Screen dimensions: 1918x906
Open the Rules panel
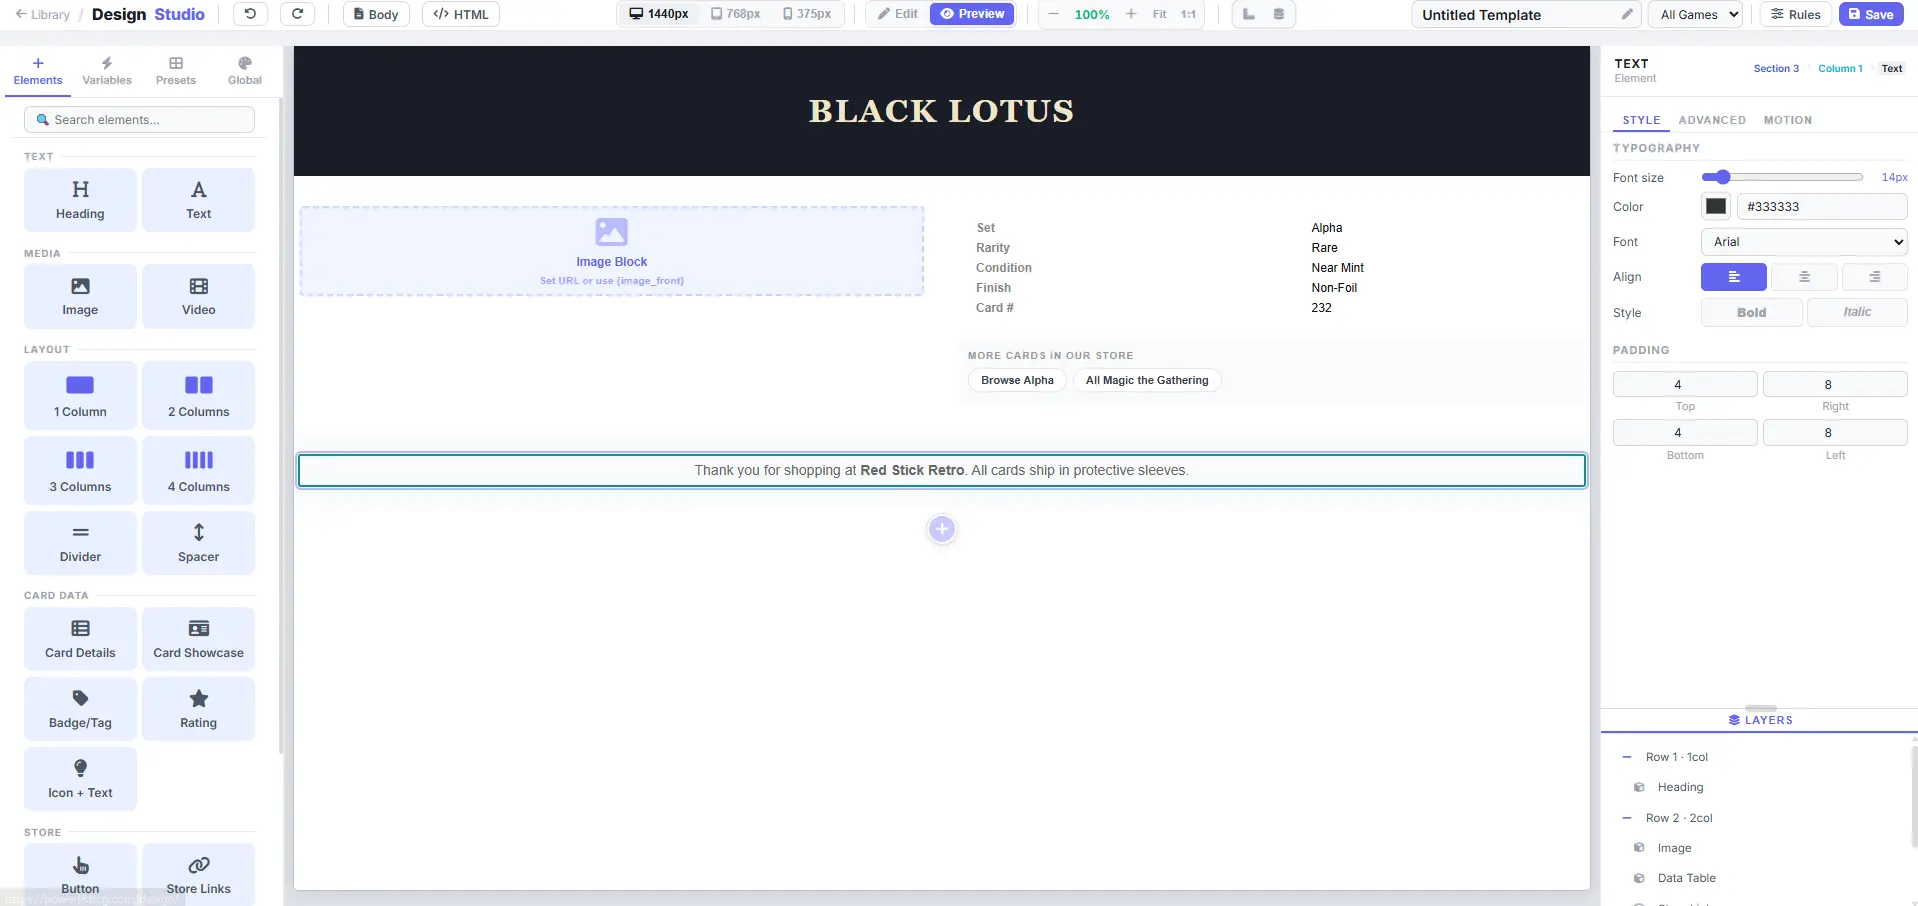[x=1796, y=14]
